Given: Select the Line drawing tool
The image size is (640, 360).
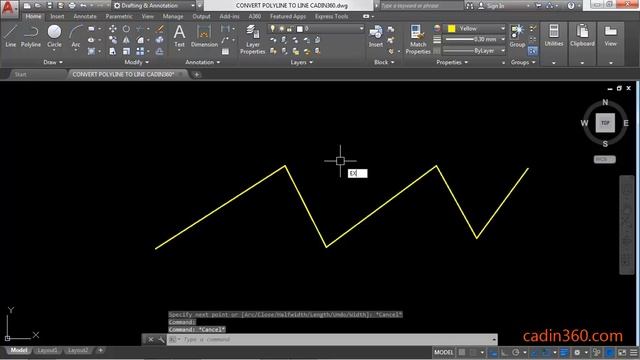Looking at the screenshot, I should point(11,36).
